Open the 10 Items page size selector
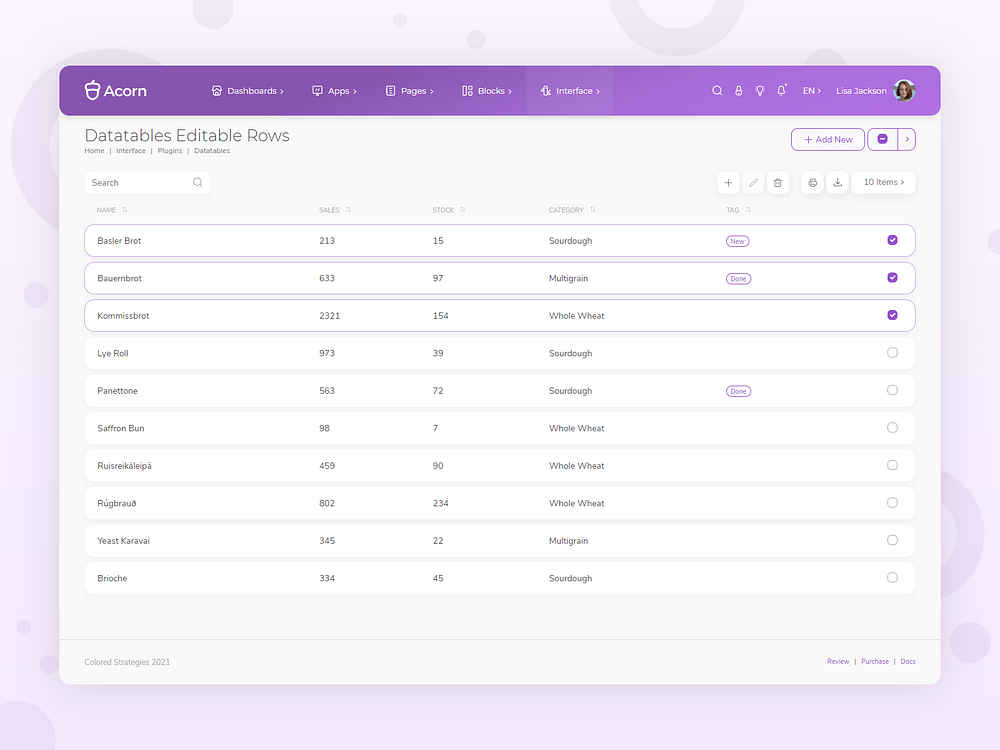 click(883, 182)
